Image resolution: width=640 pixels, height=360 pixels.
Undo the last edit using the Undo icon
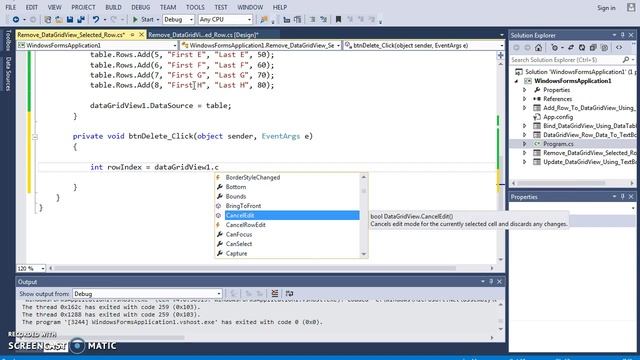click(96, 19)
